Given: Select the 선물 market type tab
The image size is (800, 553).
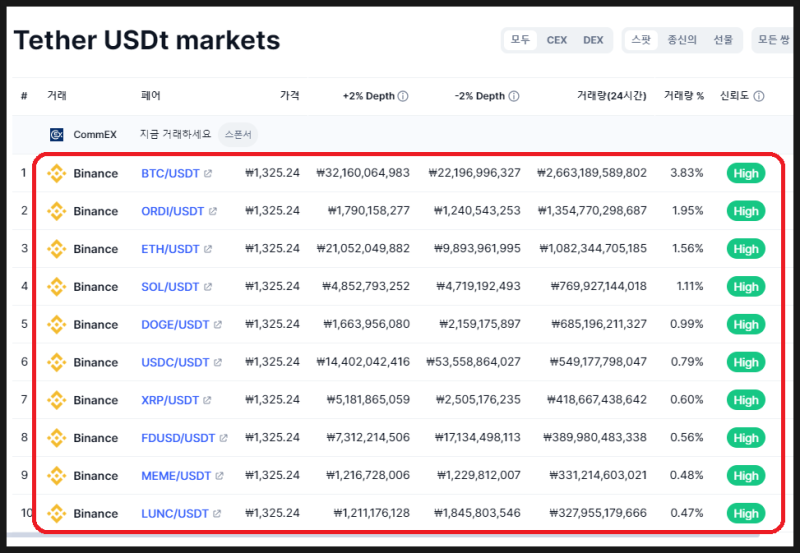Looking at the screenshot, I should click(723, 40).
